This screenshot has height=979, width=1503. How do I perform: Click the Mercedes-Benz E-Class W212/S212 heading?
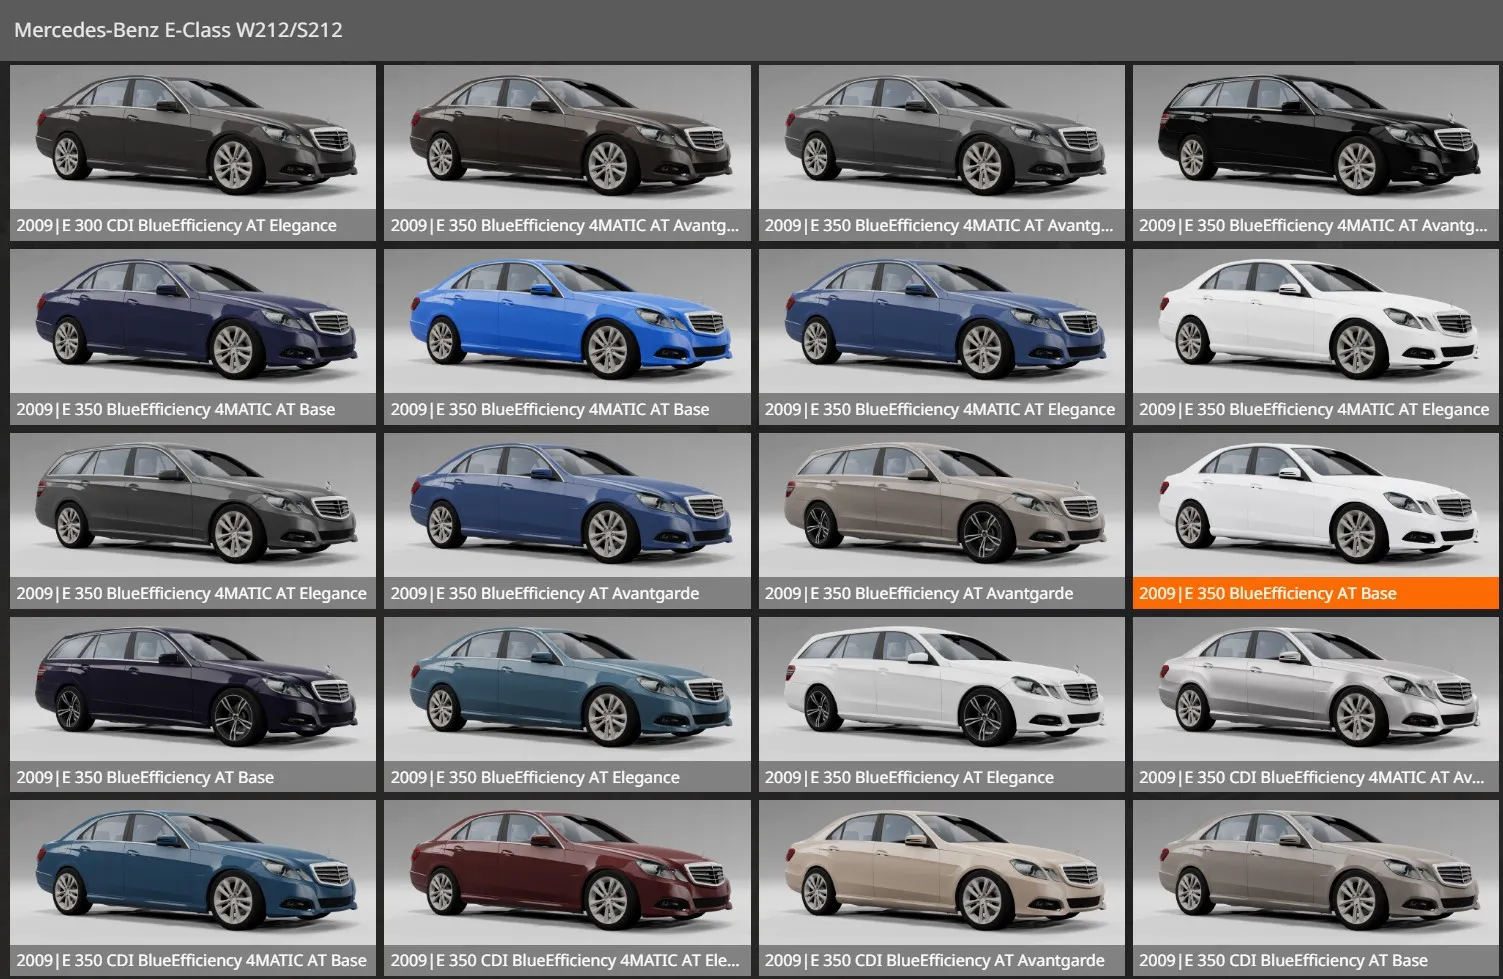[x=178, y=30]
